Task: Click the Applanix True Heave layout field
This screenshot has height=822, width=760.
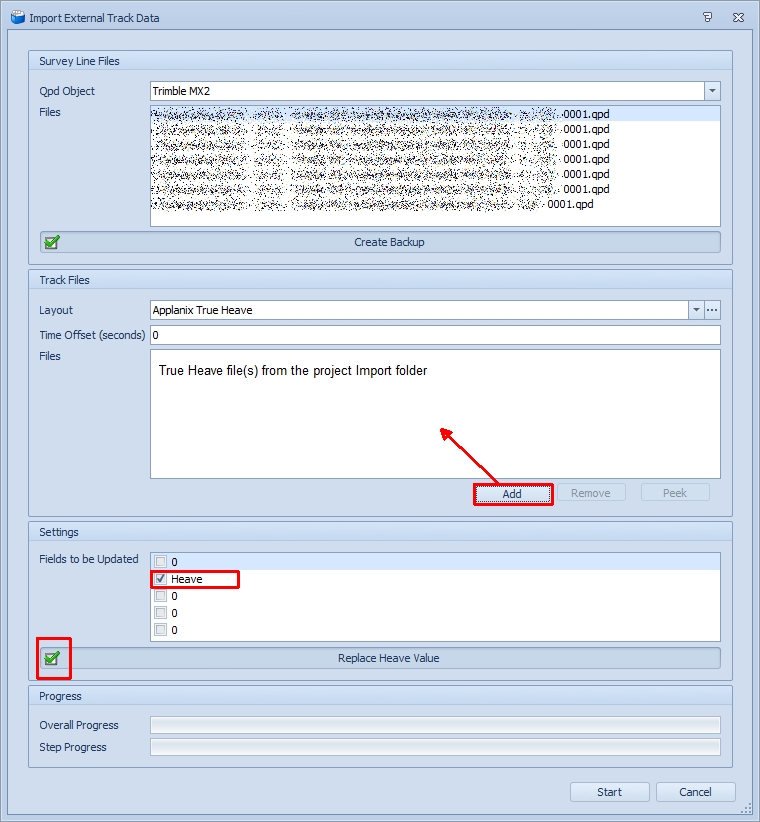Action: [419, 310]
